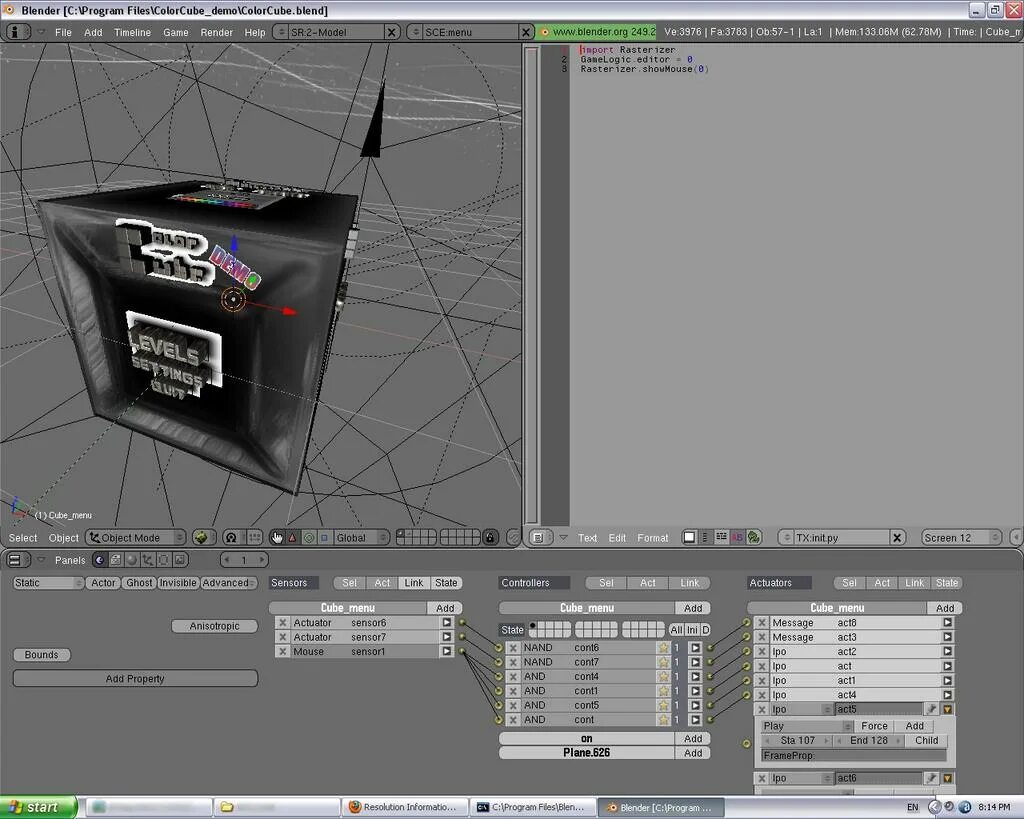Click the End 128 end frame field
1024x819 pixels.
[x=869, y=740]
